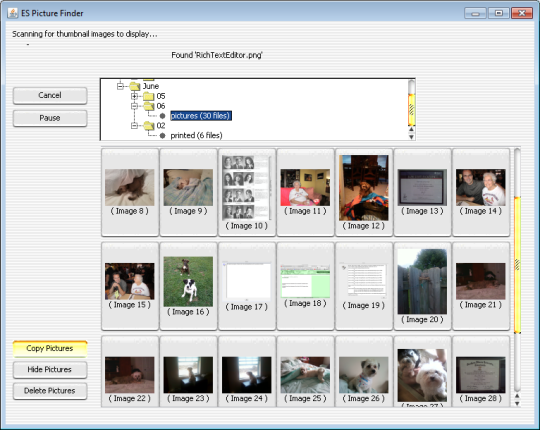The height and width of the screenshot is (430, 540).
Task: Click the thumbnail grid scrollbar thumb
Action: tap(517, 265)
